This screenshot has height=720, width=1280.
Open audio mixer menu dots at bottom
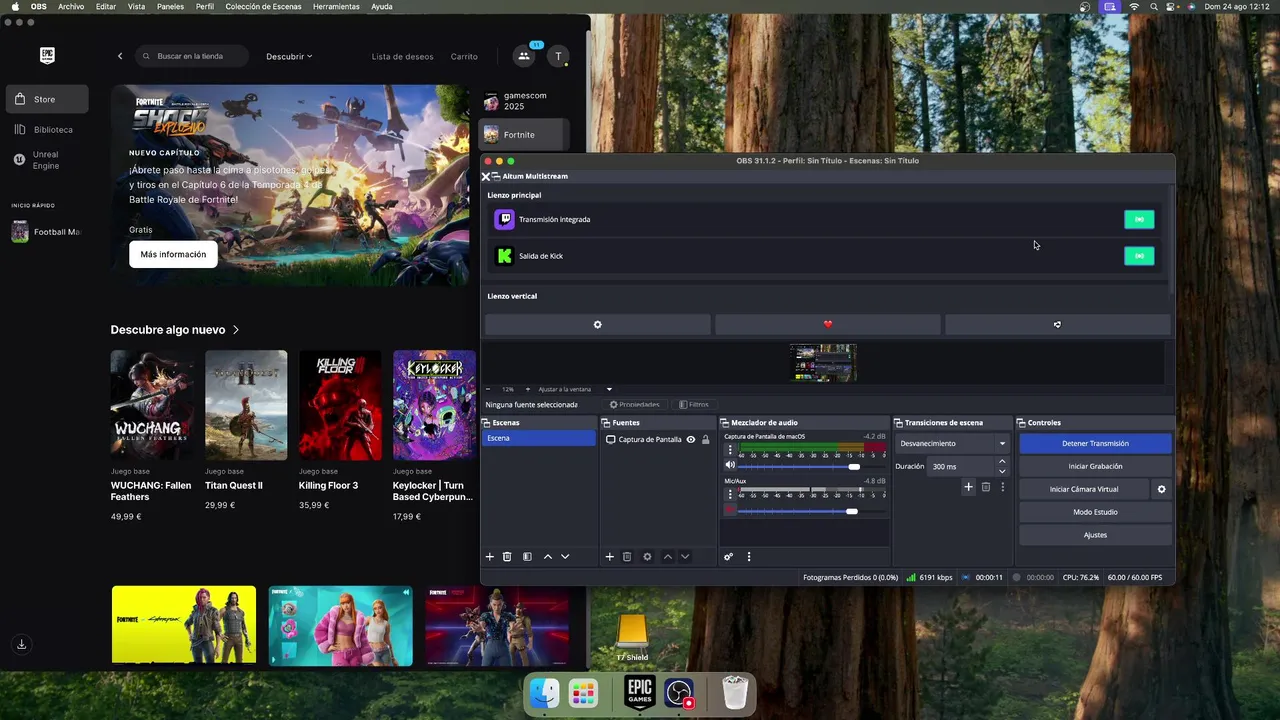click(x=749, y=557)
